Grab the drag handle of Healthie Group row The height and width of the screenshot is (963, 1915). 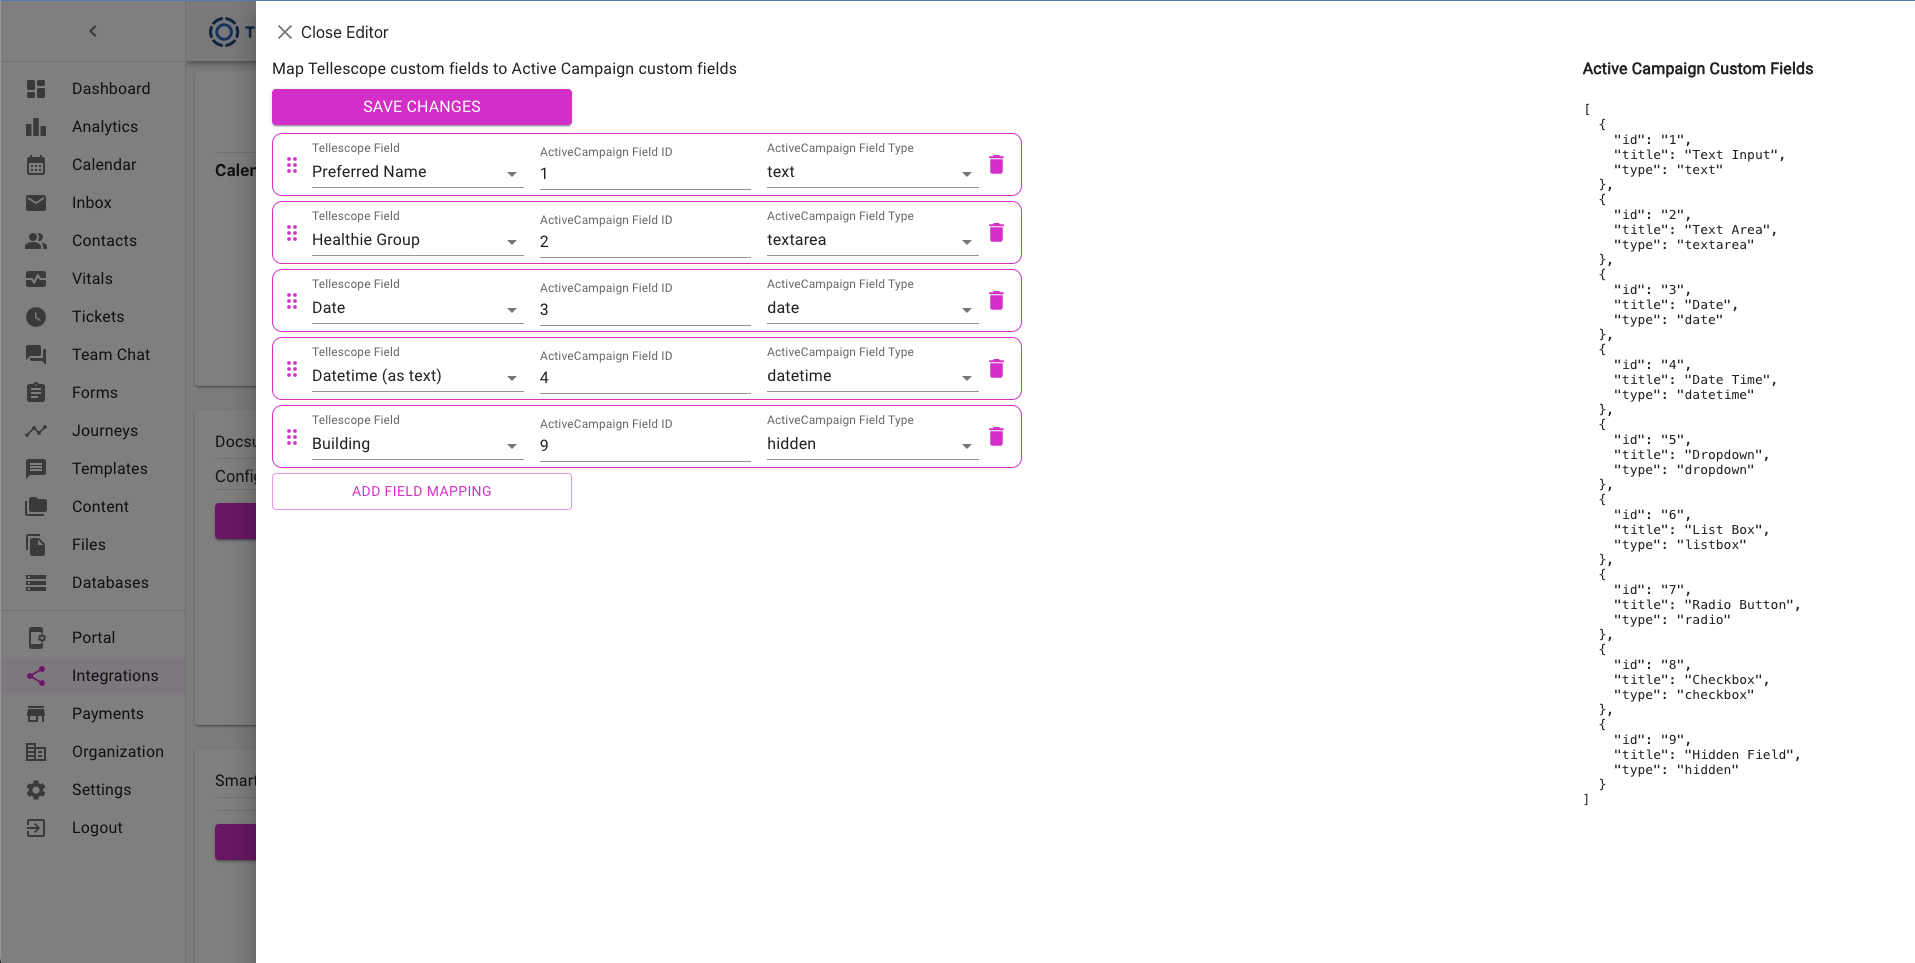point(292,233)
